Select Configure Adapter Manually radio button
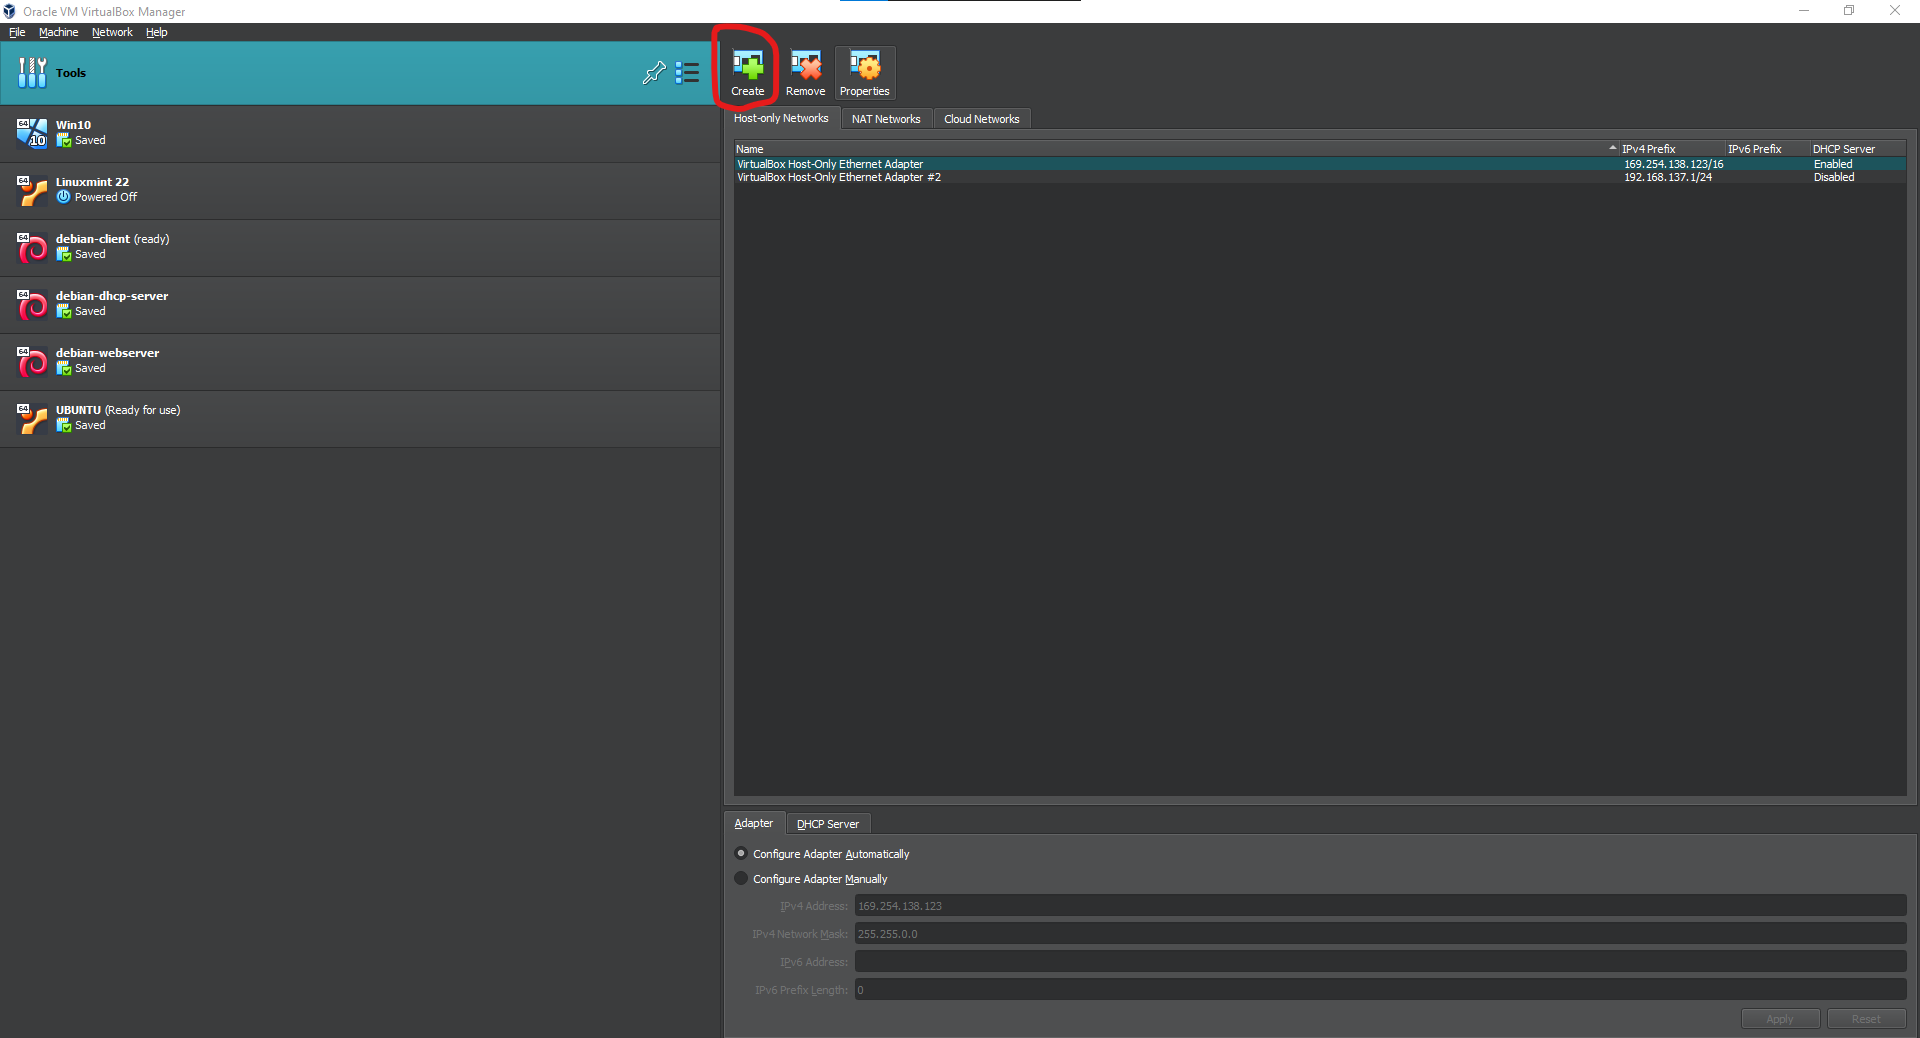Viewport: 1920px width, 1038px height. click(x=741, y=879)
